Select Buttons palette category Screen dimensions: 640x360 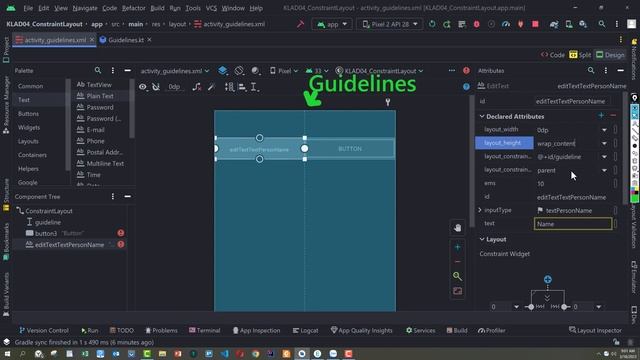click(x=28, y=114)
